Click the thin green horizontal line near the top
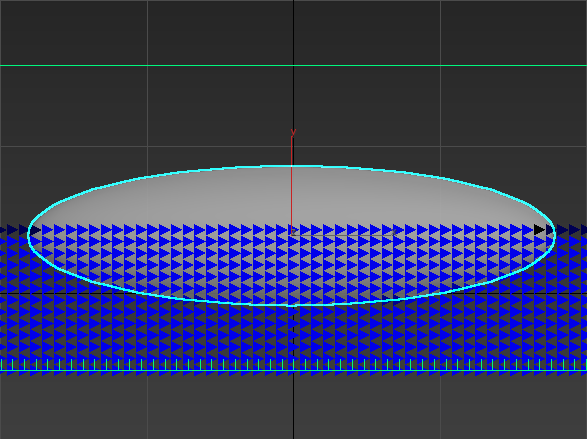The height and width of the screenshot is (439, 587). coord(294,65)
